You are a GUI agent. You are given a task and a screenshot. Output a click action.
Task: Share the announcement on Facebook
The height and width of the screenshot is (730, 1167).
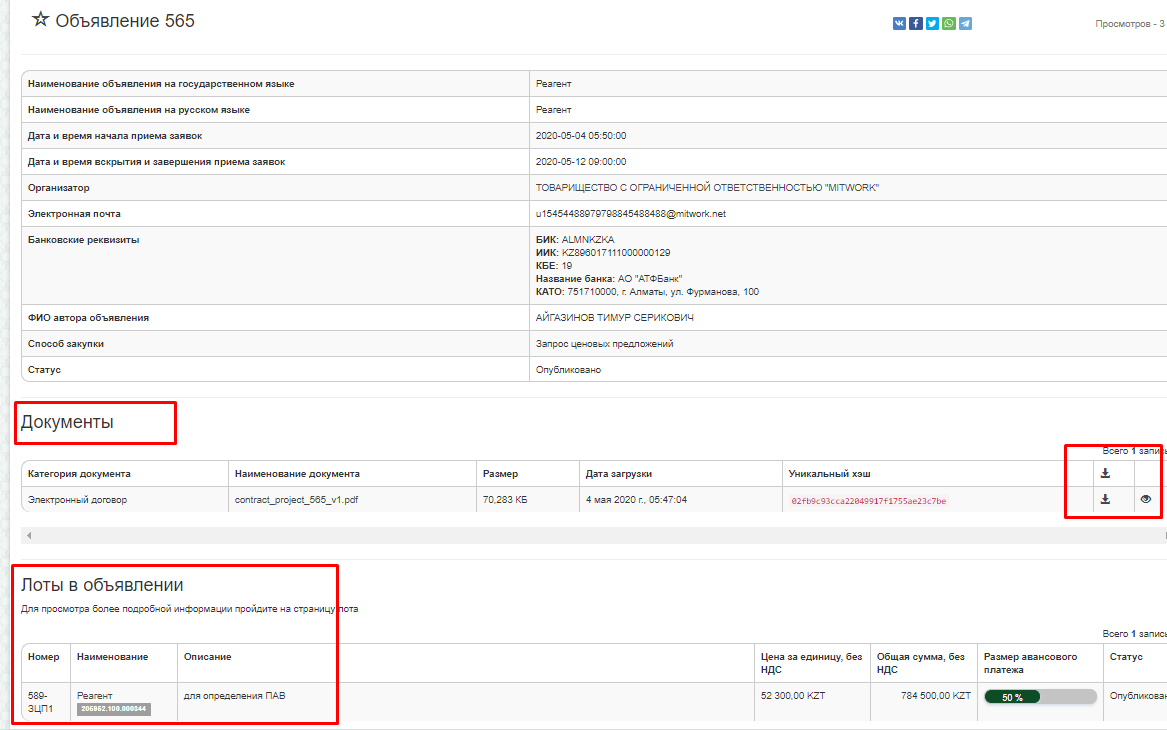[x=915, y=24]
